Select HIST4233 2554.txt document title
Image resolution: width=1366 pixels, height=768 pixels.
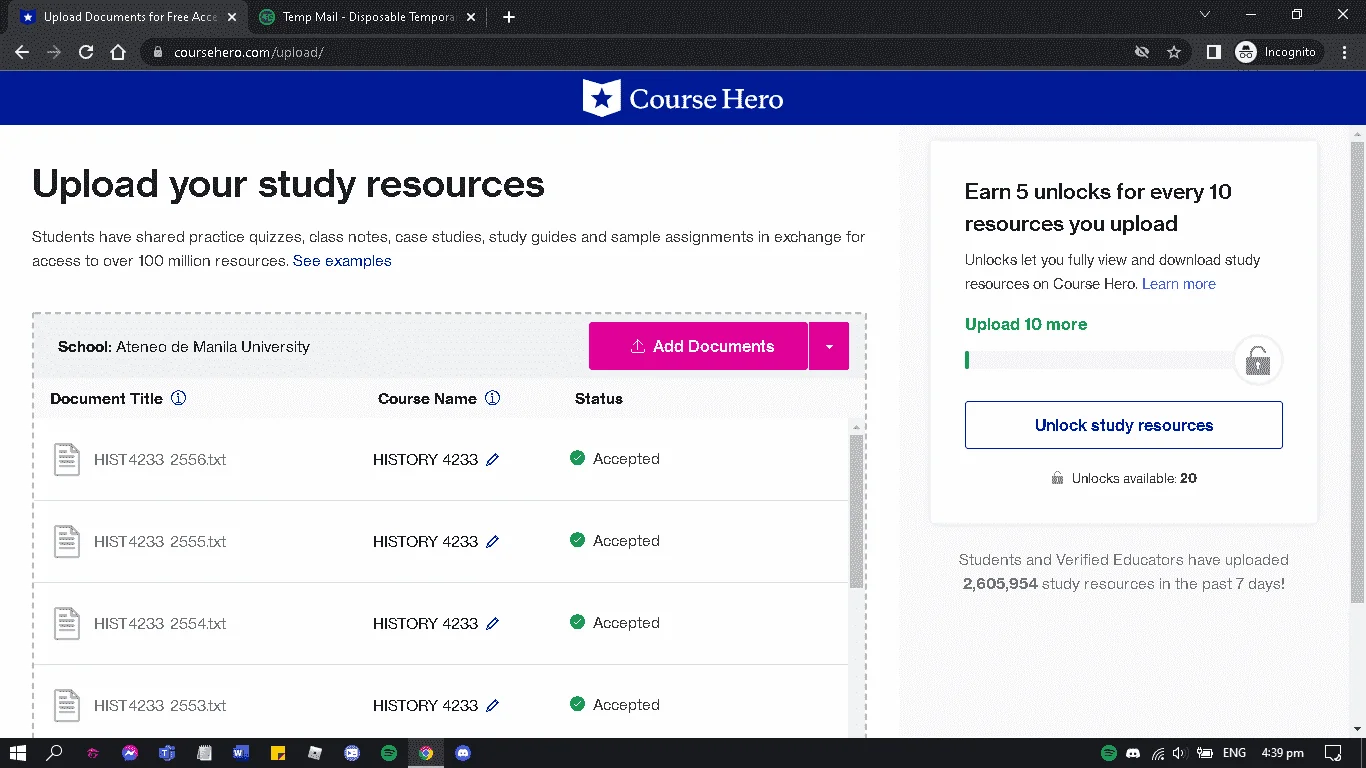(160, 624)
